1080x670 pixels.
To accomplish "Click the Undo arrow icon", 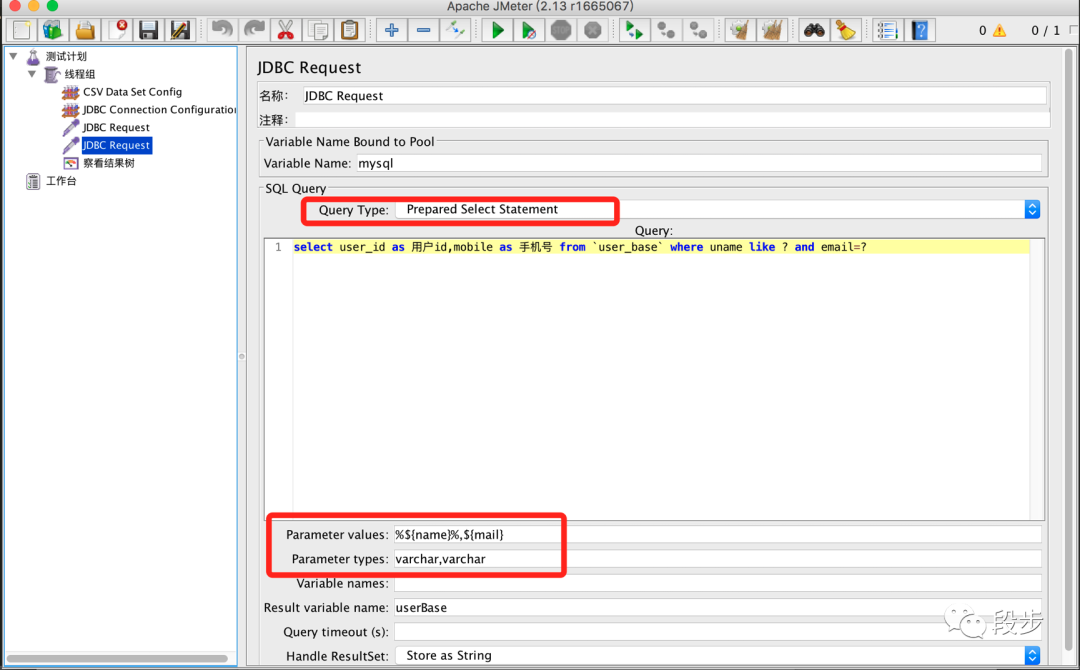I will click(x=222, y=30).
